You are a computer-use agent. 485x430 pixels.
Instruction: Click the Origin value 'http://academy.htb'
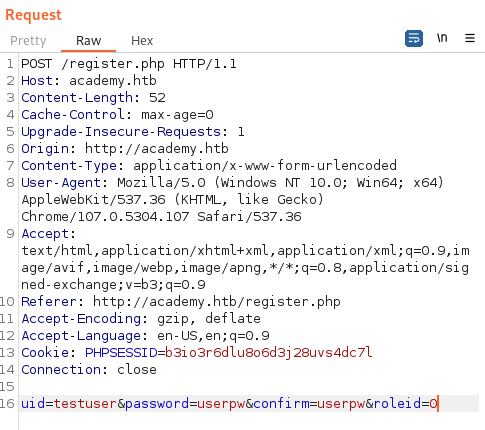(x=157, y=149)
